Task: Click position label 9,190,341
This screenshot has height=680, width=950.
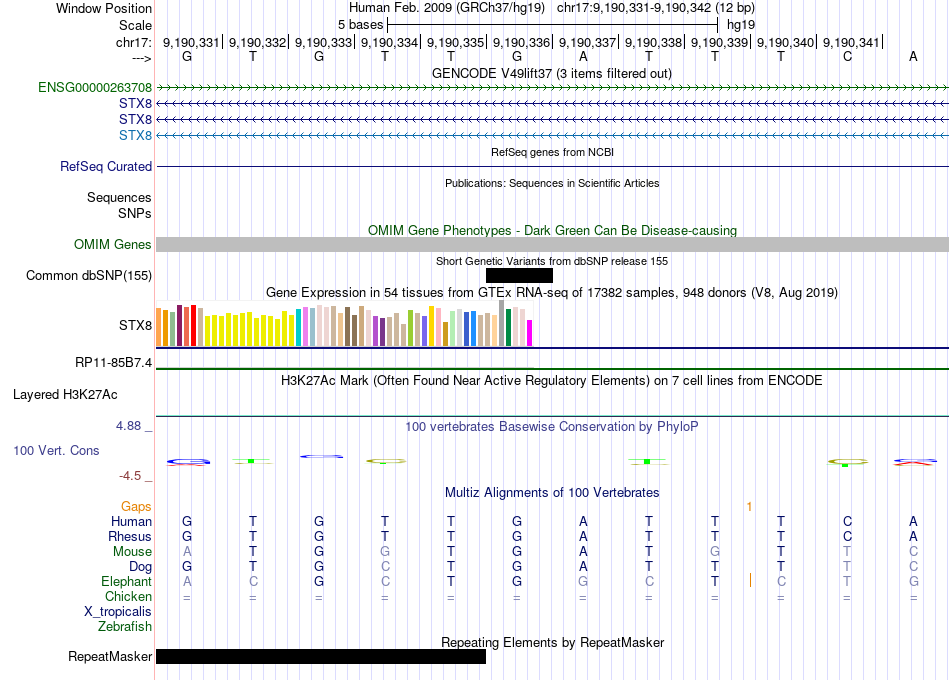Action: point(851,42)
